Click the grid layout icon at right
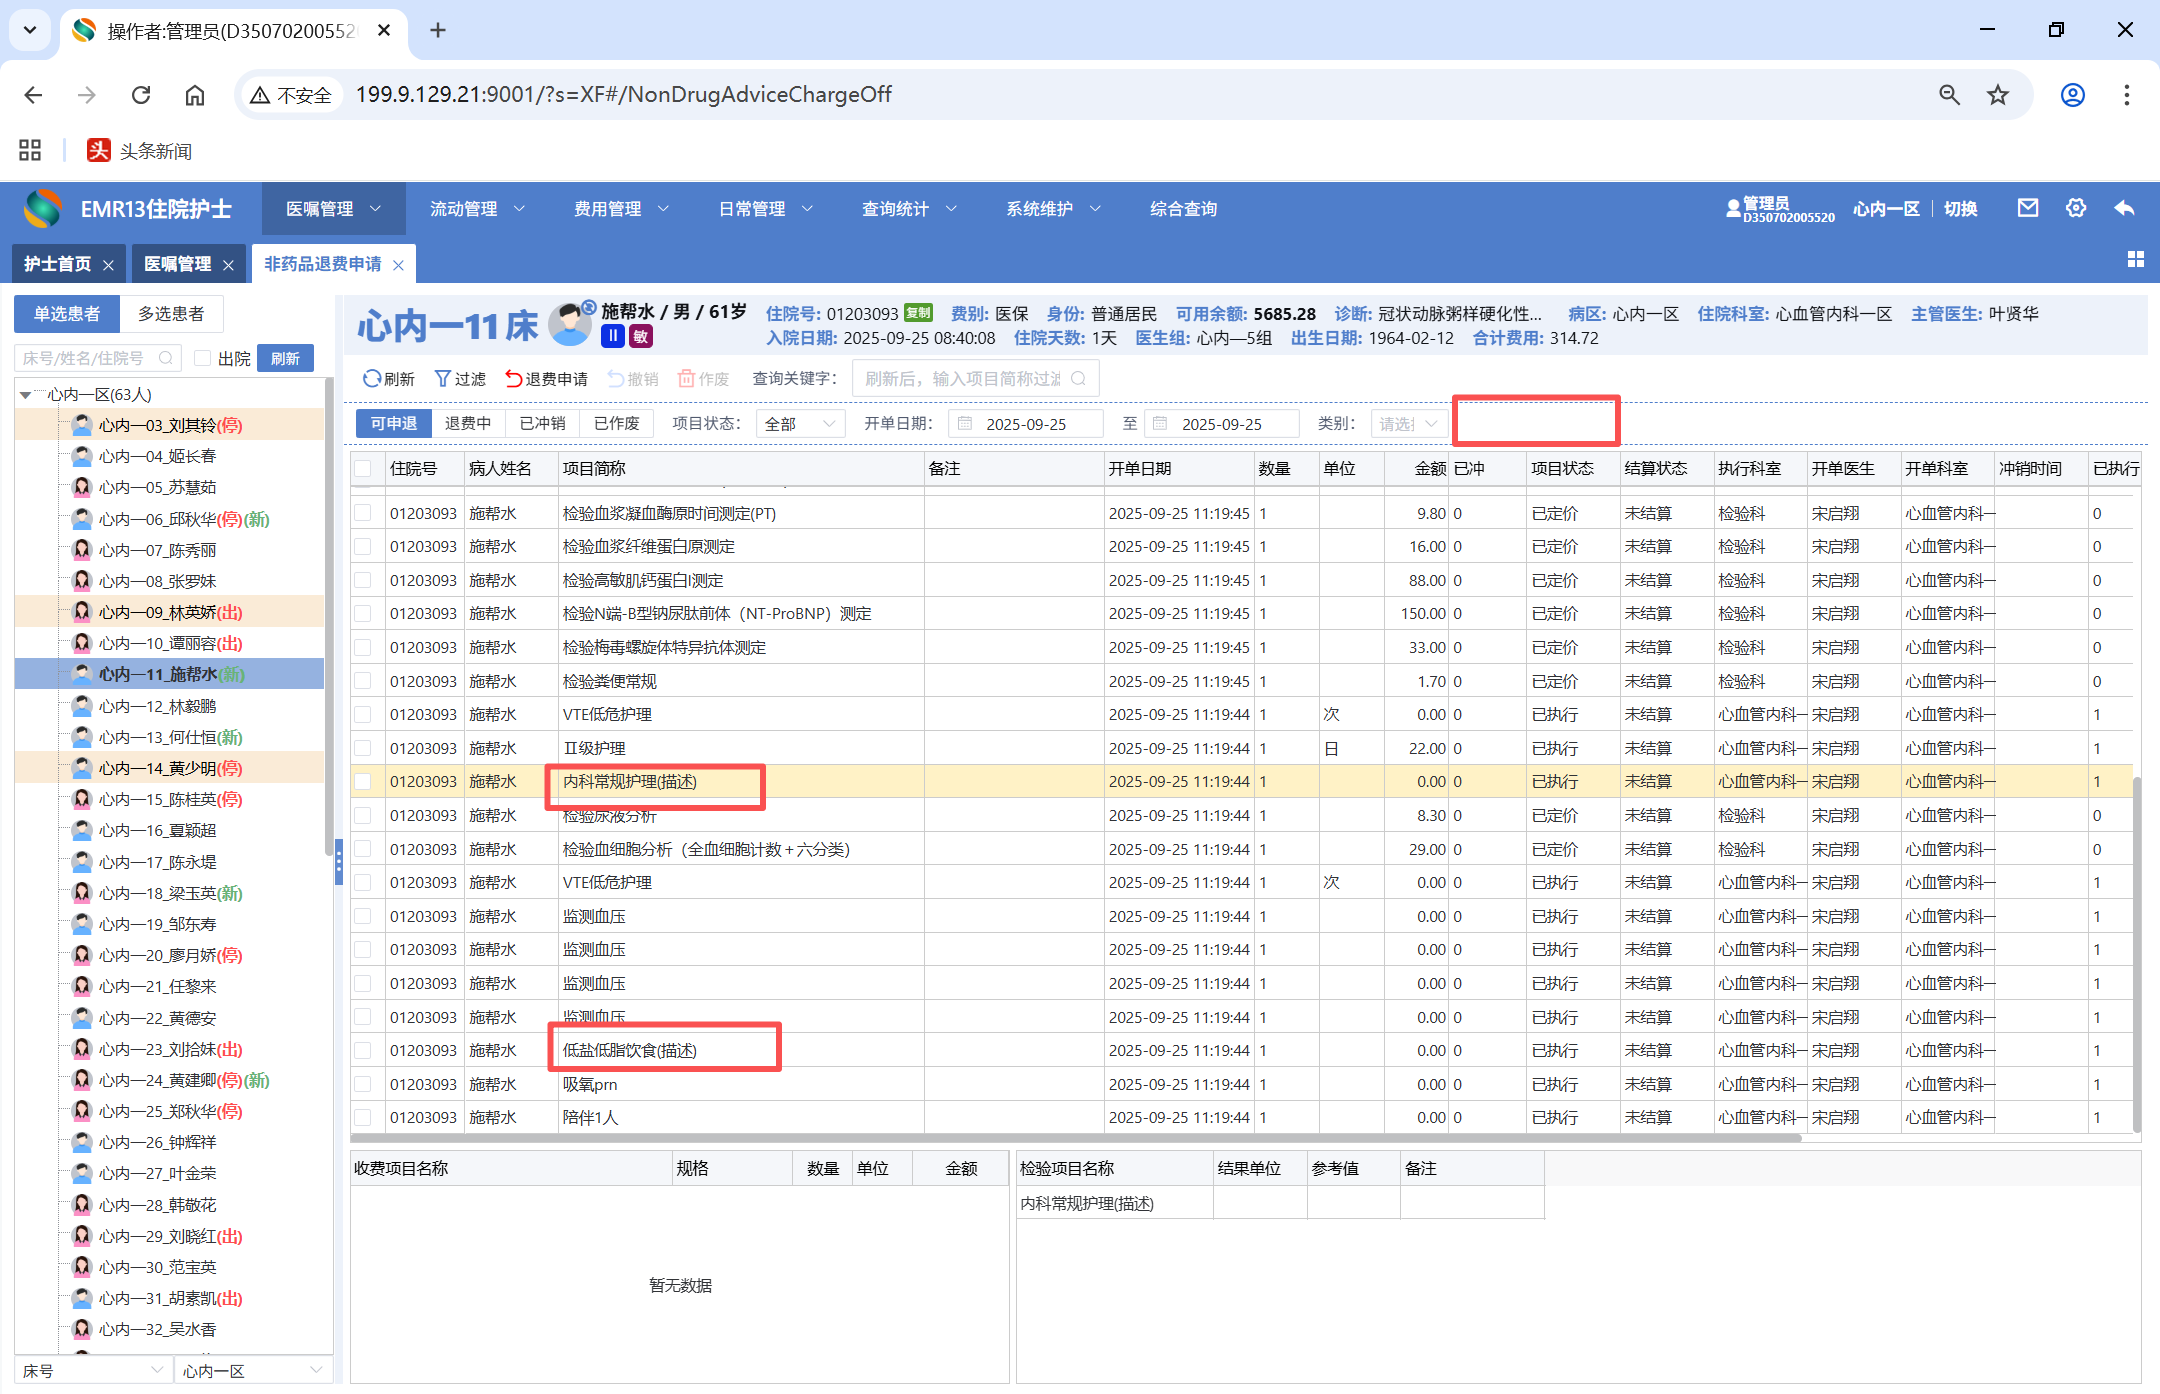 tap(2136, 260)
